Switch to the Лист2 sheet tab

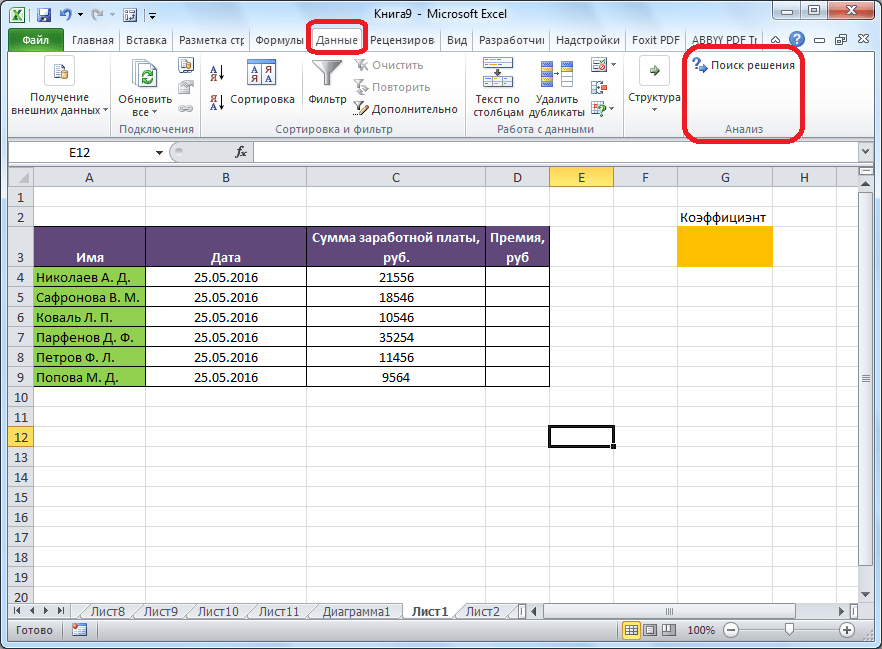[x=482, y=611]
